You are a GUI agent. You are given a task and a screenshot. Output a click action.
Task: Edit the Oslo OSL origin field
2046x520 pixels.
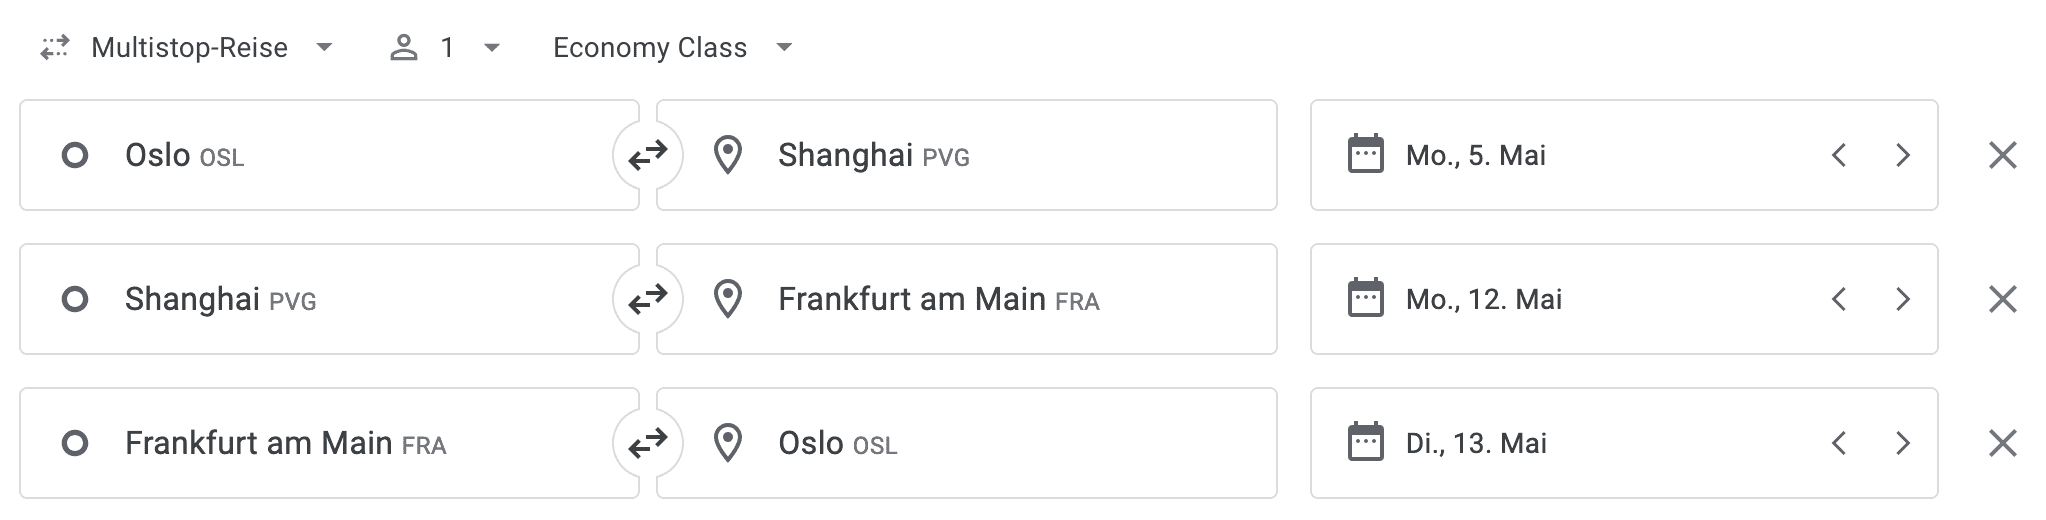[x=330, y=155]
